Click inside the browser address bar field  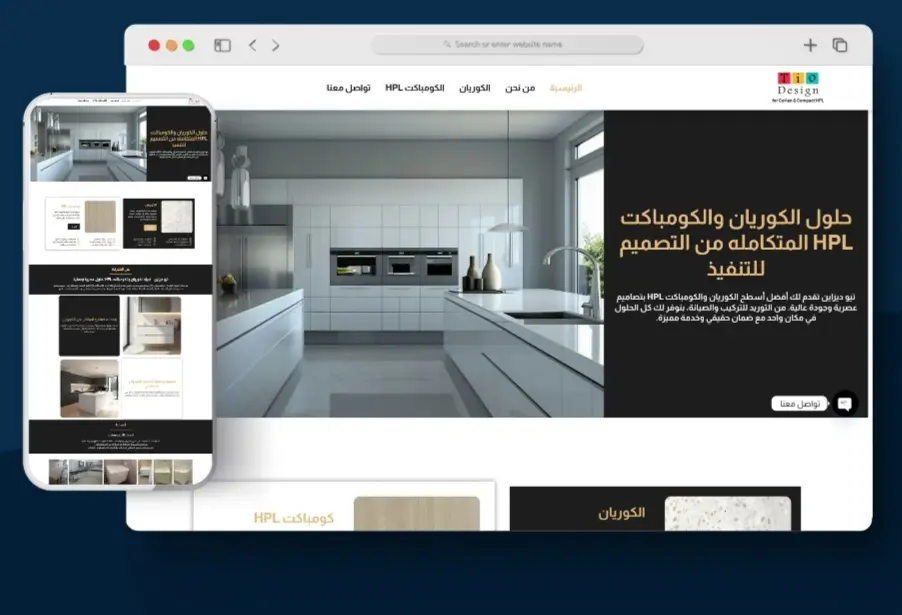[x=508, y=45]
